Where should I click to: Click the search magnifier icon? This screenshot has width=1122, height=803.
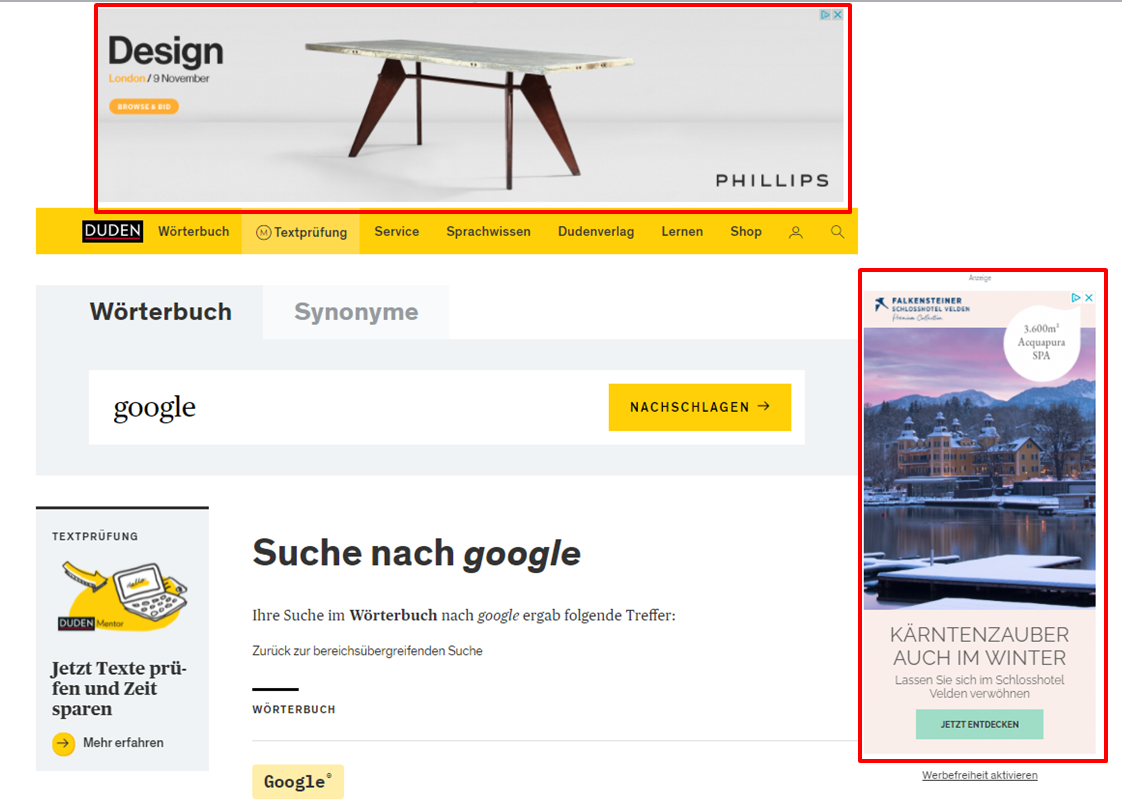click(836, 231)
